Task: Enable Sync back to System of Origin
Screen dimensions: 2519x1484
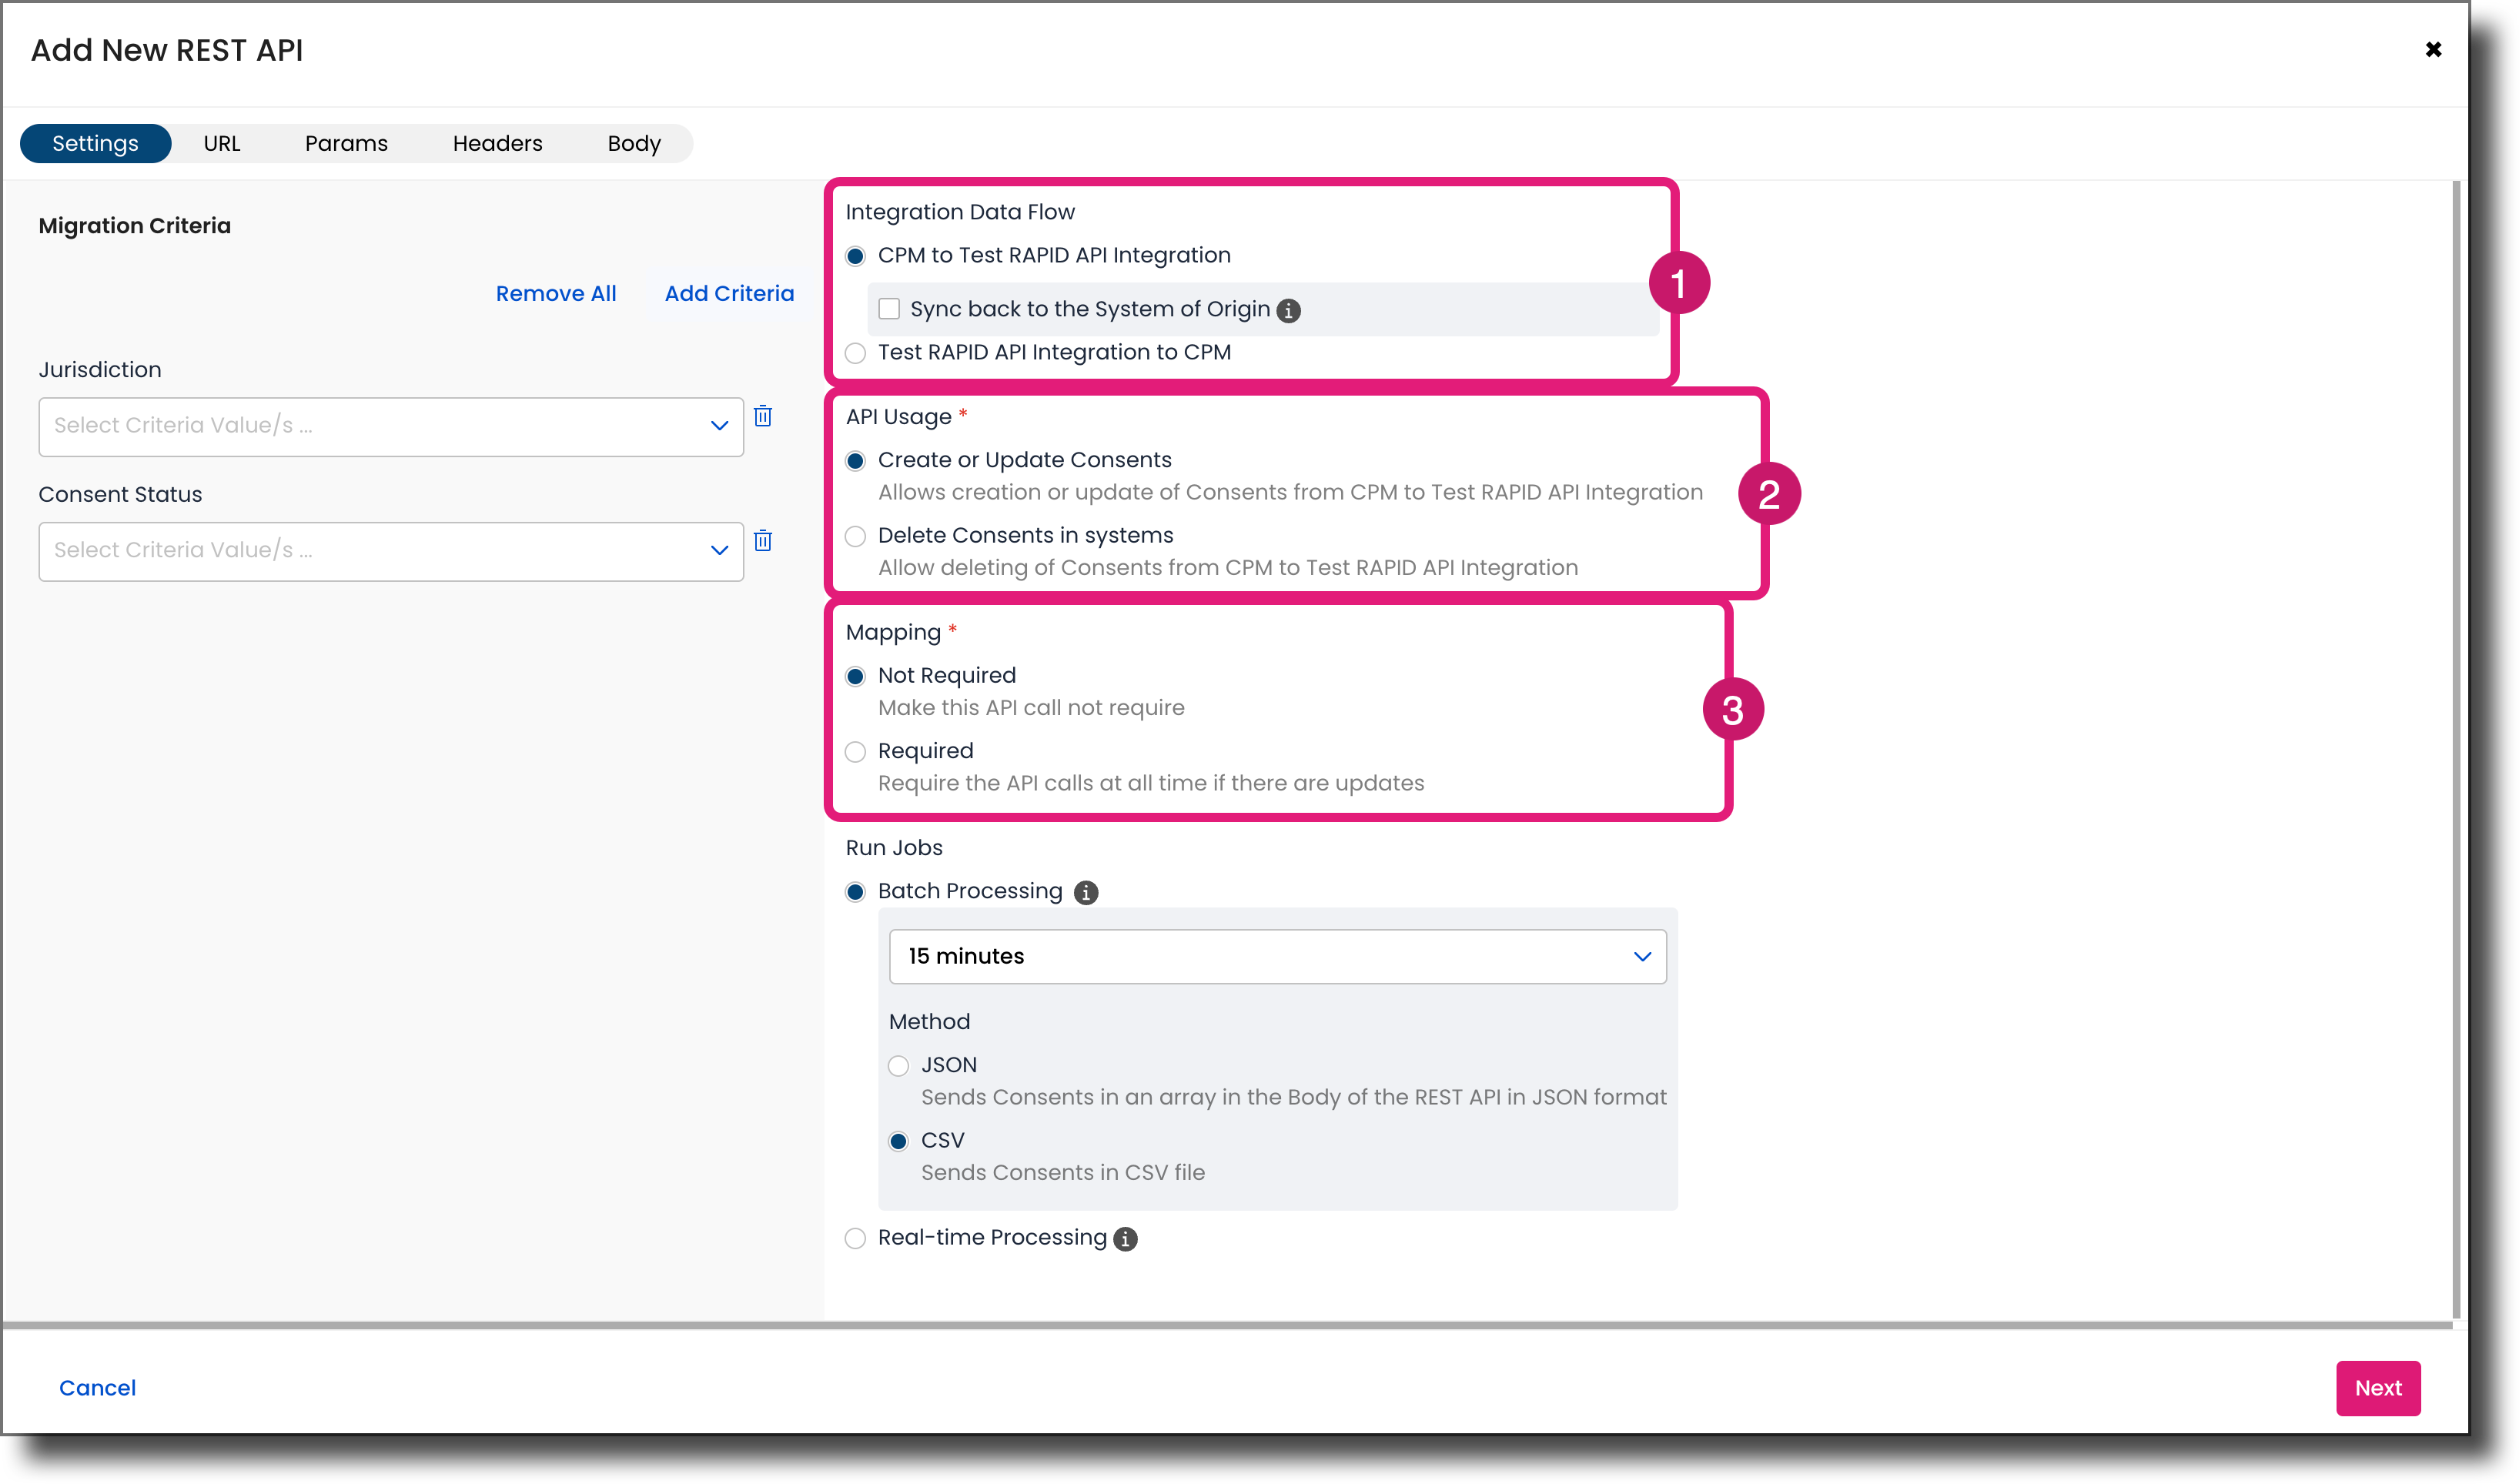Action: [x=889, y=309]
